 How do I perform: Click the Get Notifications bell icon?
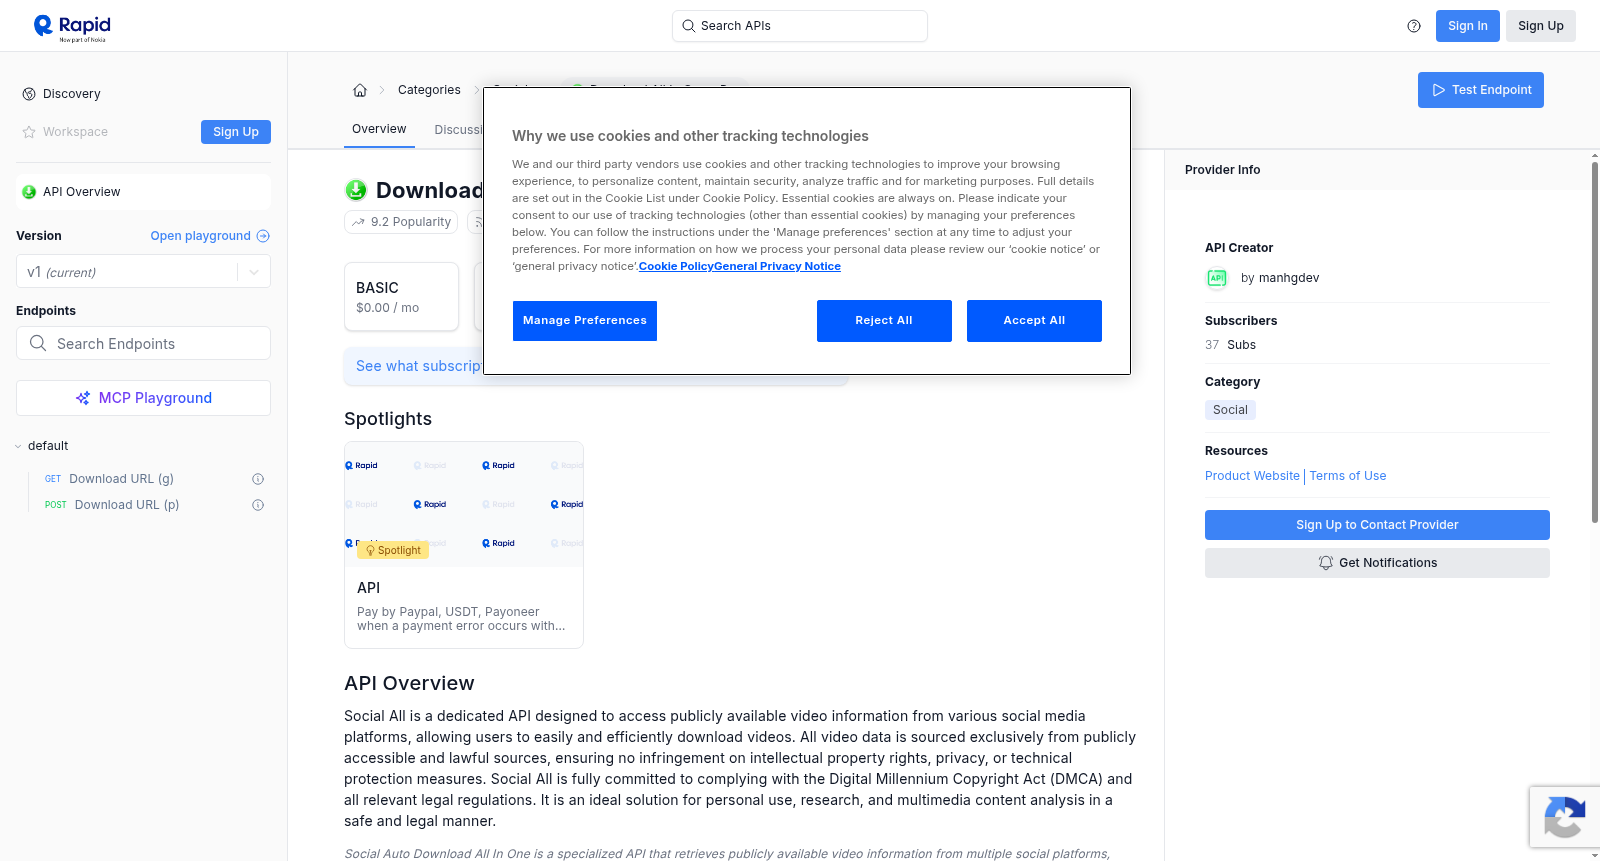click(1326, 563)
